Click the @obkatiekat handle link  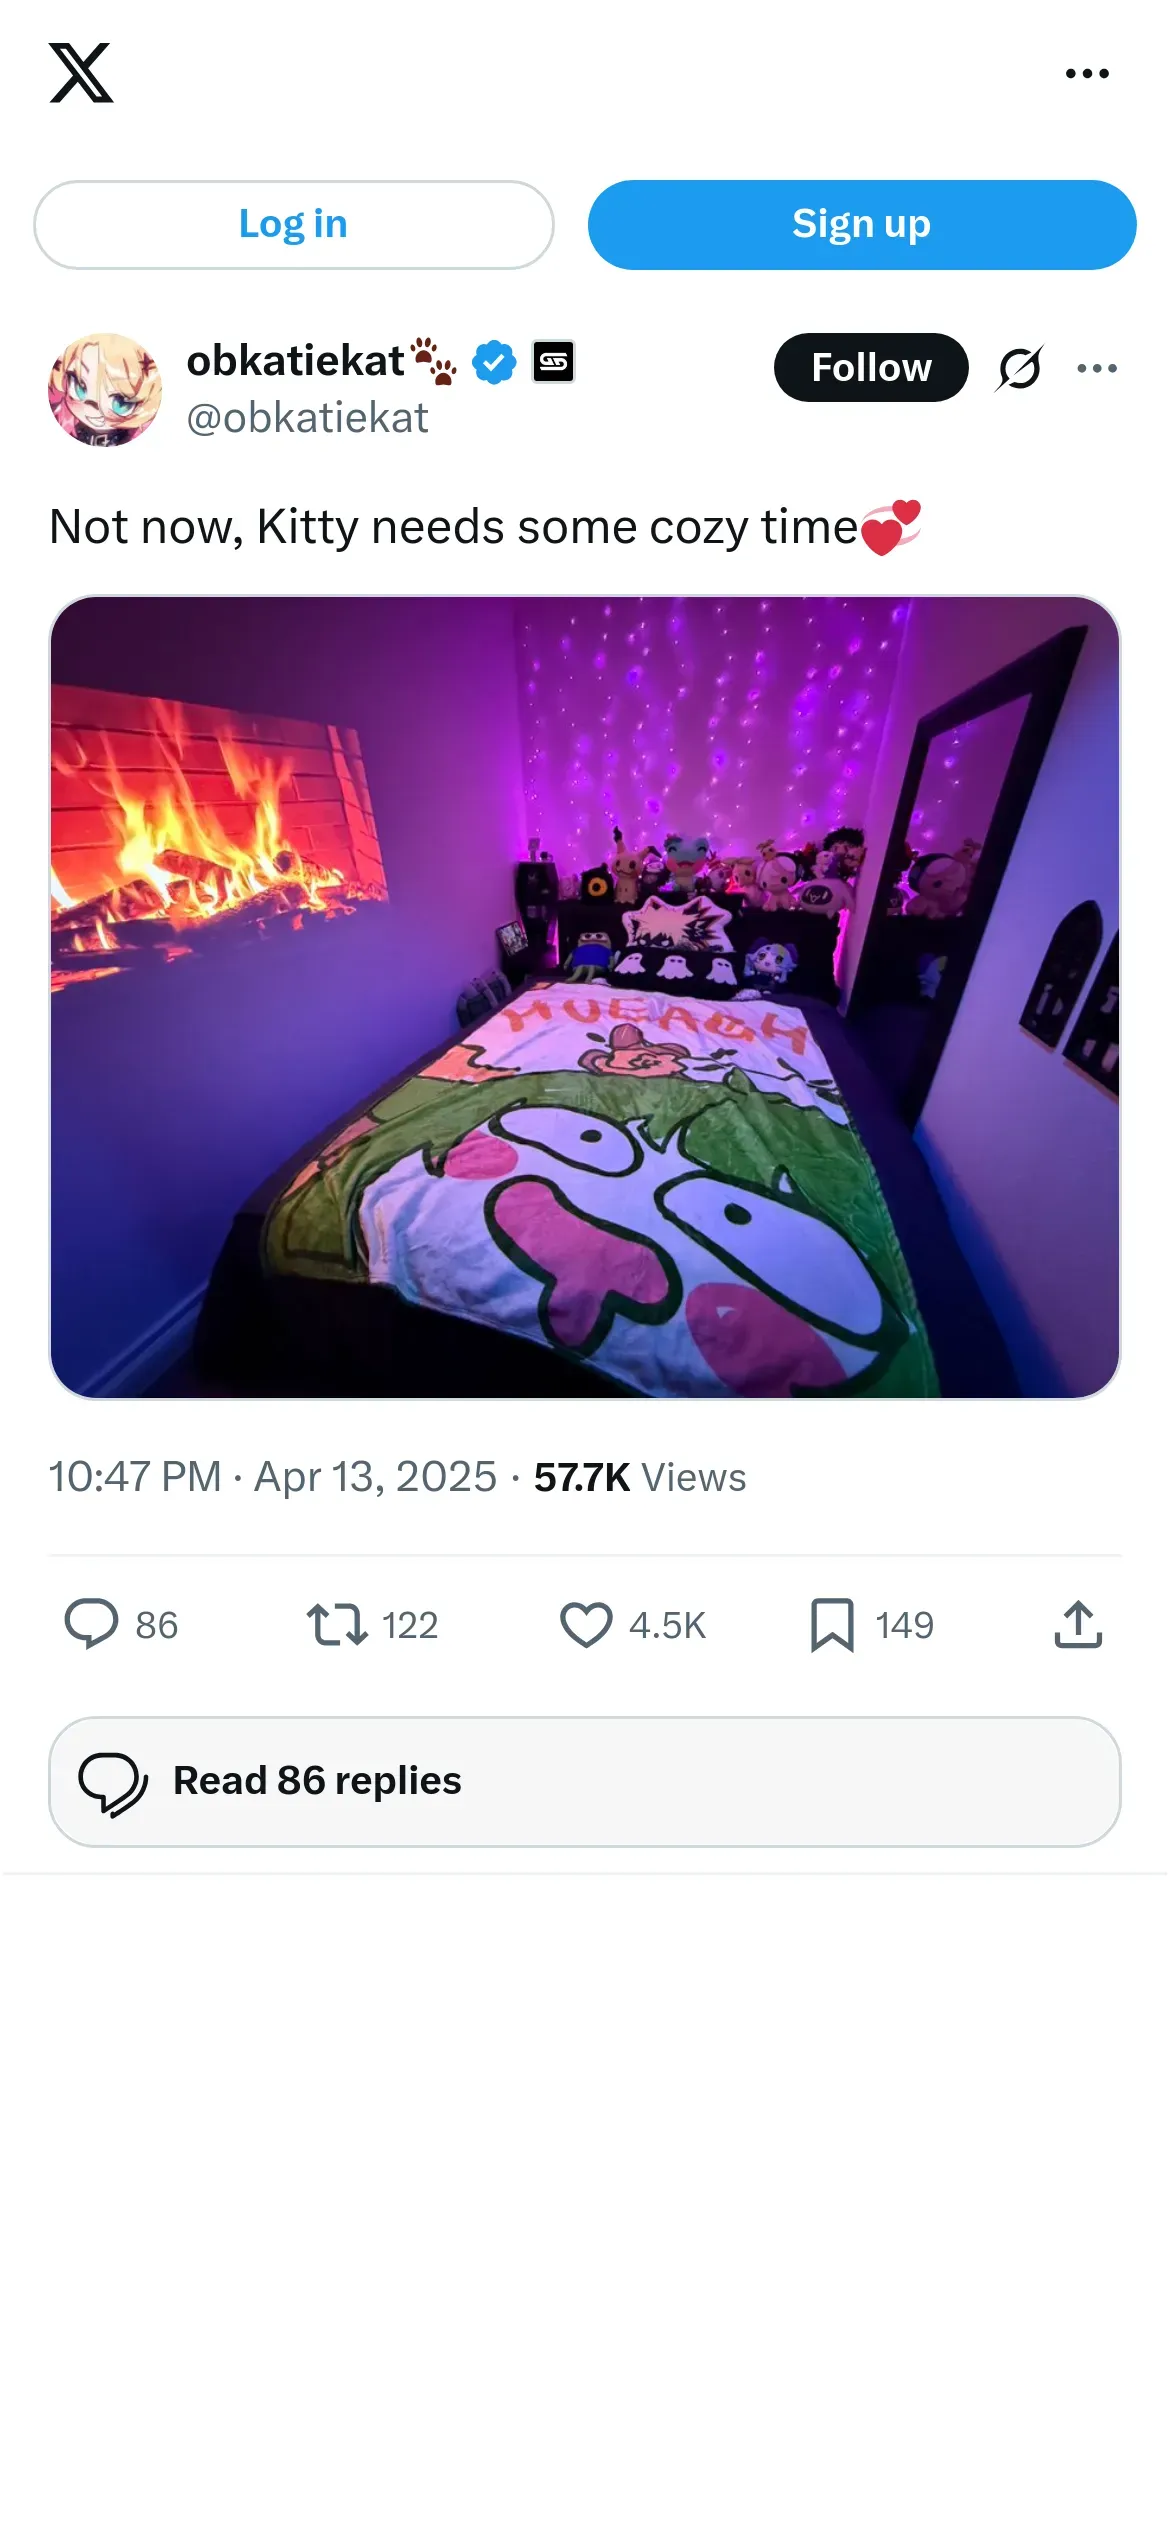[x=307, y=418]
